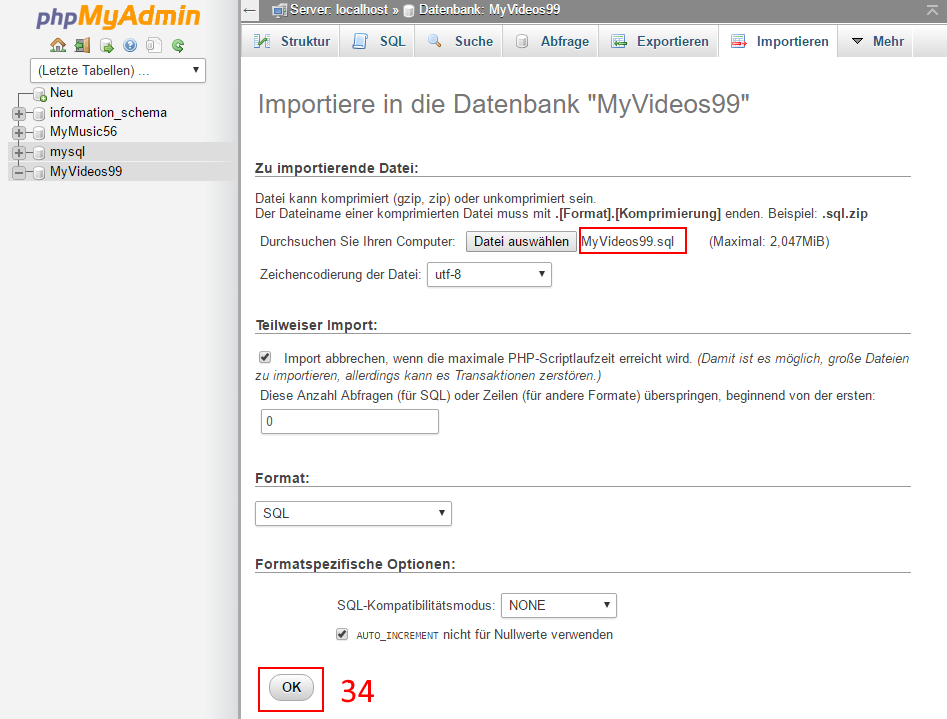This screenshot has height=719, width=947.
Task: Click the Datei auswählen button
Action: [521, 241]
